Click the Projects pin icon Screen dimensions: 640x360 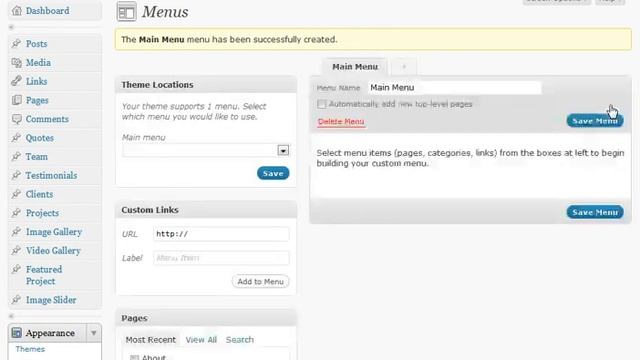(16, 213)
